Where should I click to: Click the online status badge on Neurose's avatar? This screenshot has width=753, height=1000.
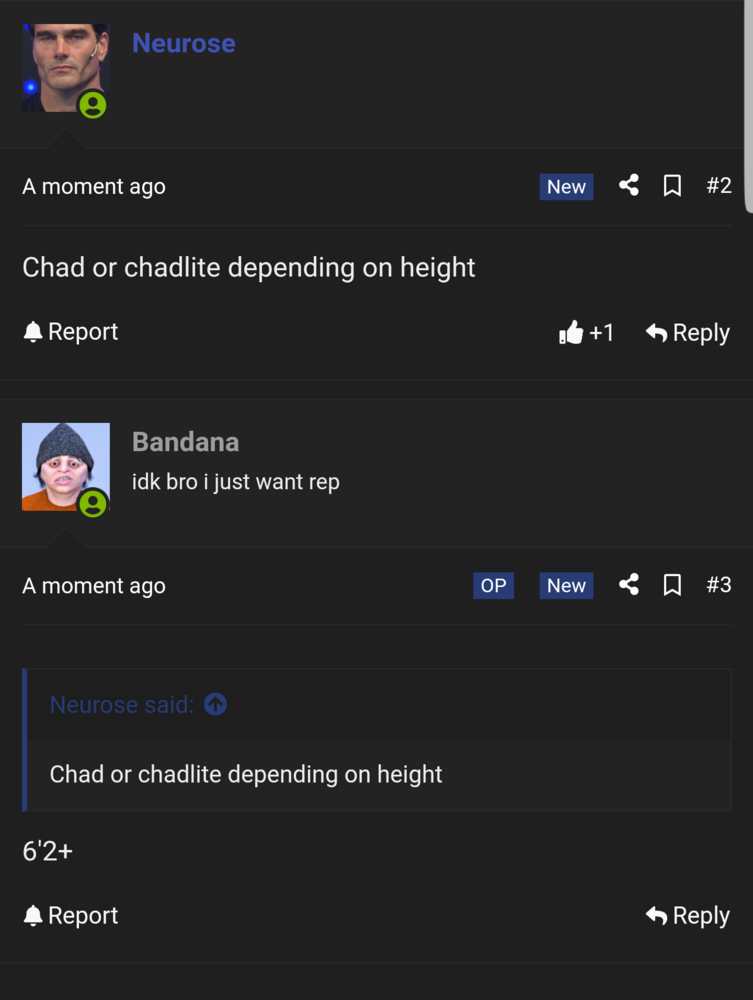click(x=93, y=105)
